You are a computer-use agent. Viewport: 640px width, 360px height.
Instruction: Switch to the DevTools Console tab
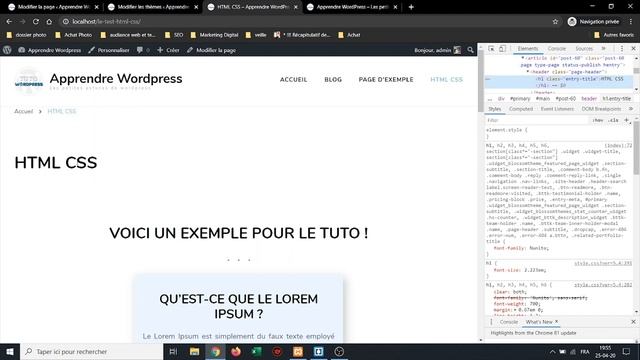point(557,49)
